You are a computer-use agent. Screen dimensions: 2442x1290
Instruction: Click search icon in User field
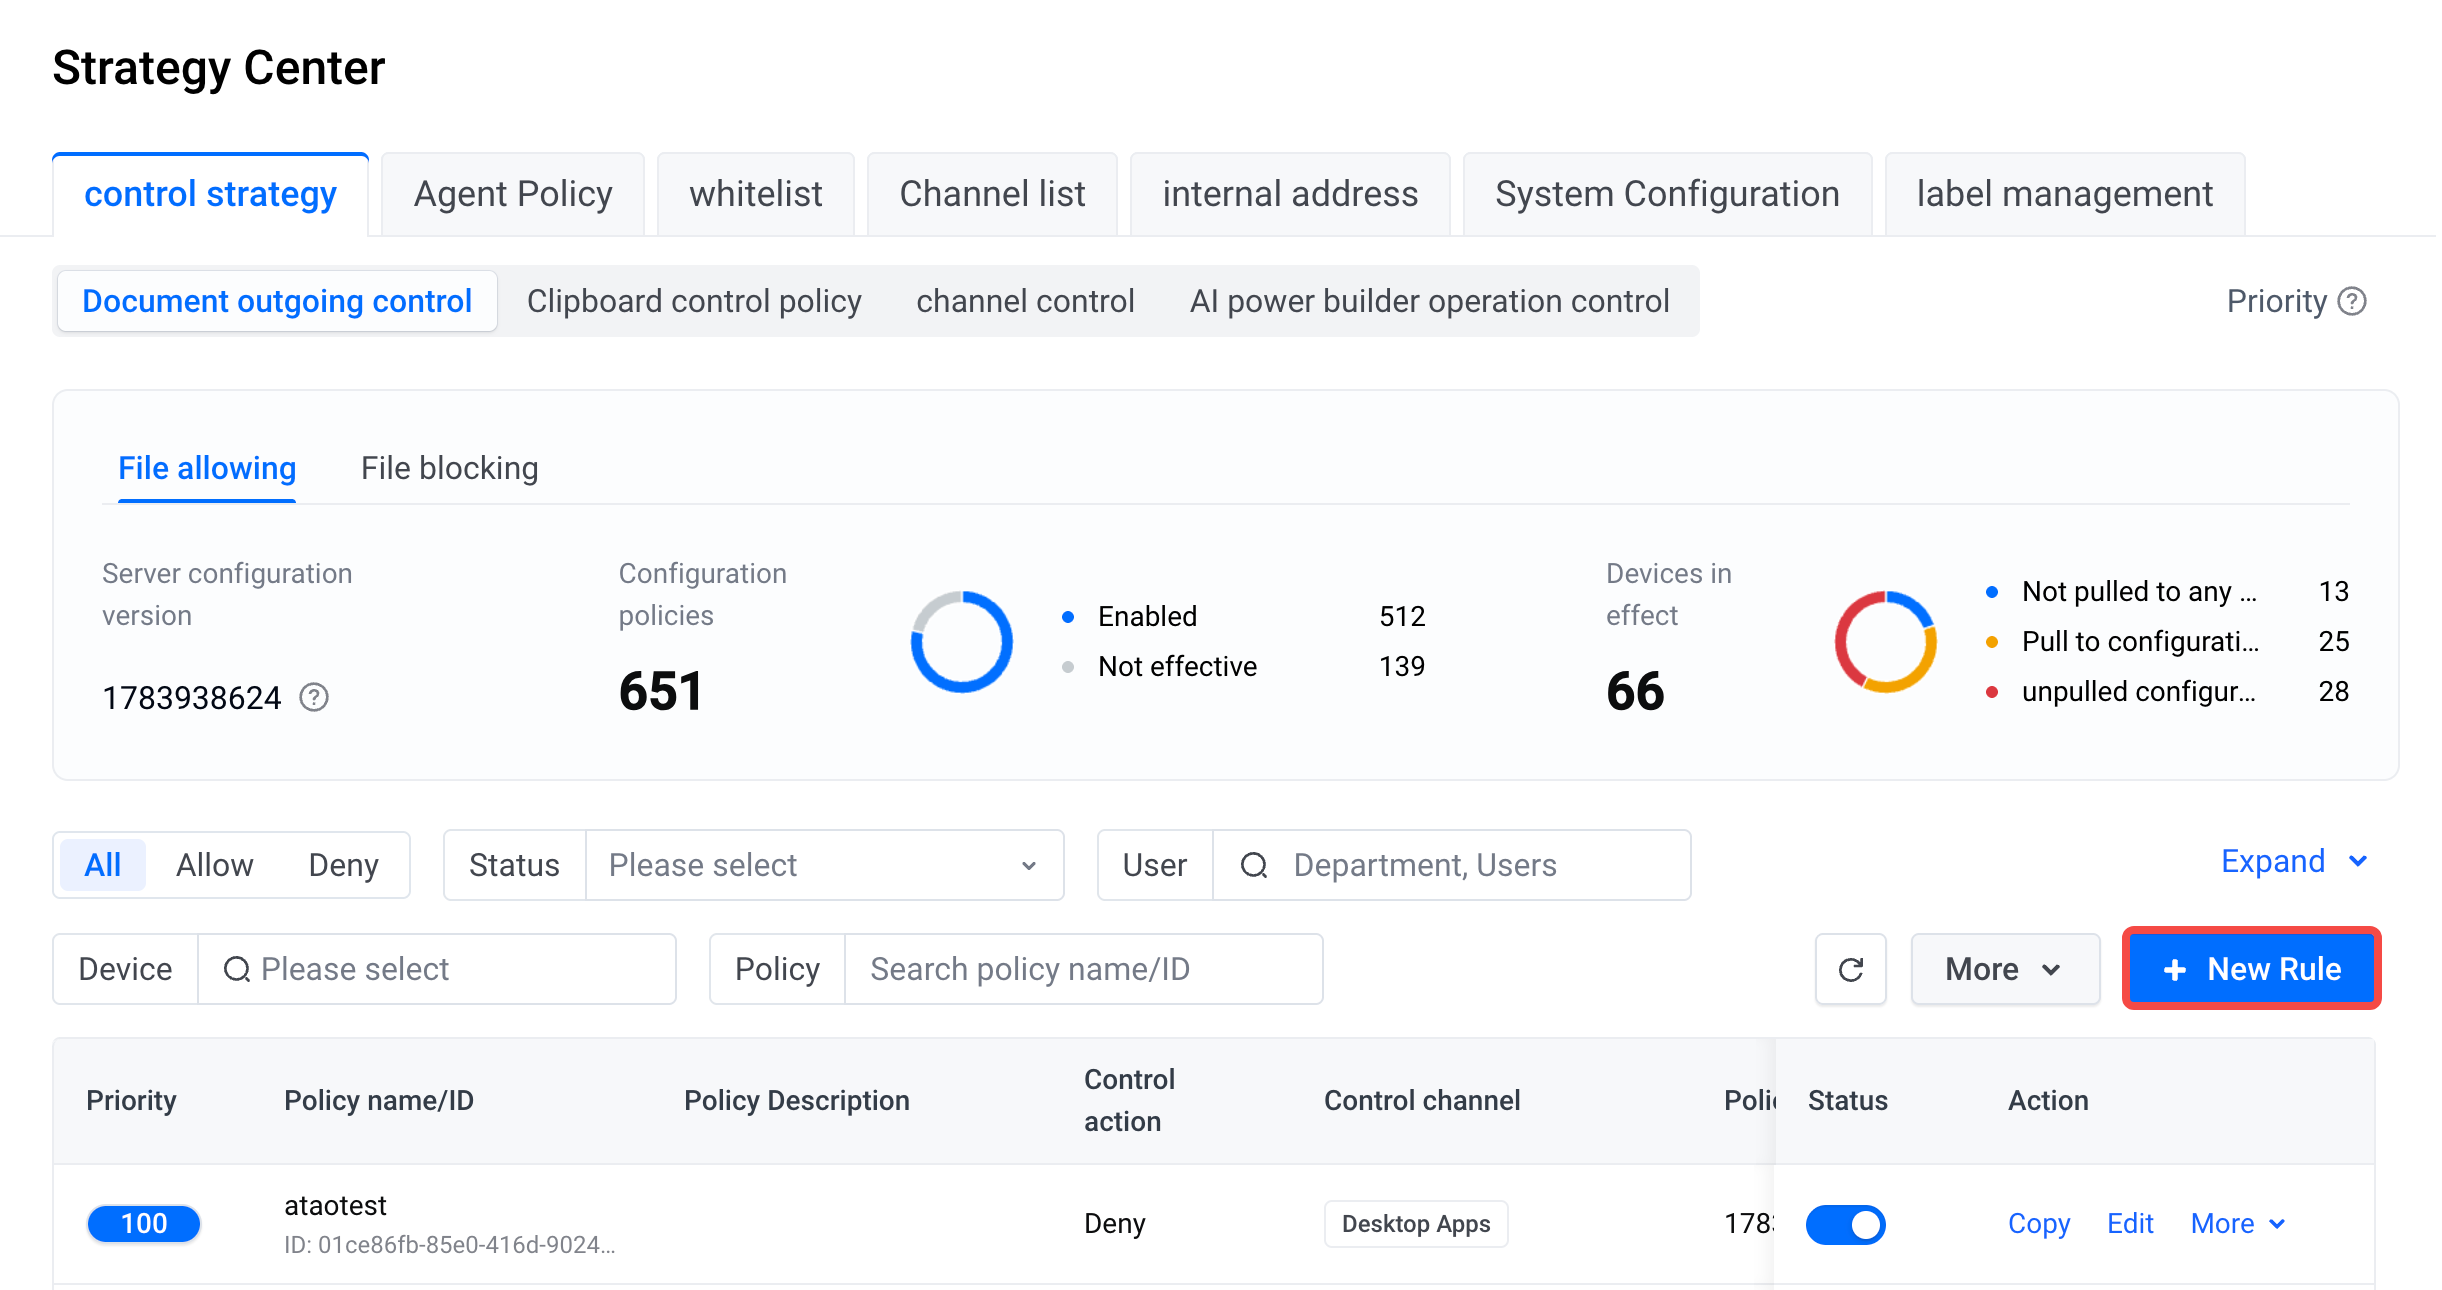pos(1254,865)
